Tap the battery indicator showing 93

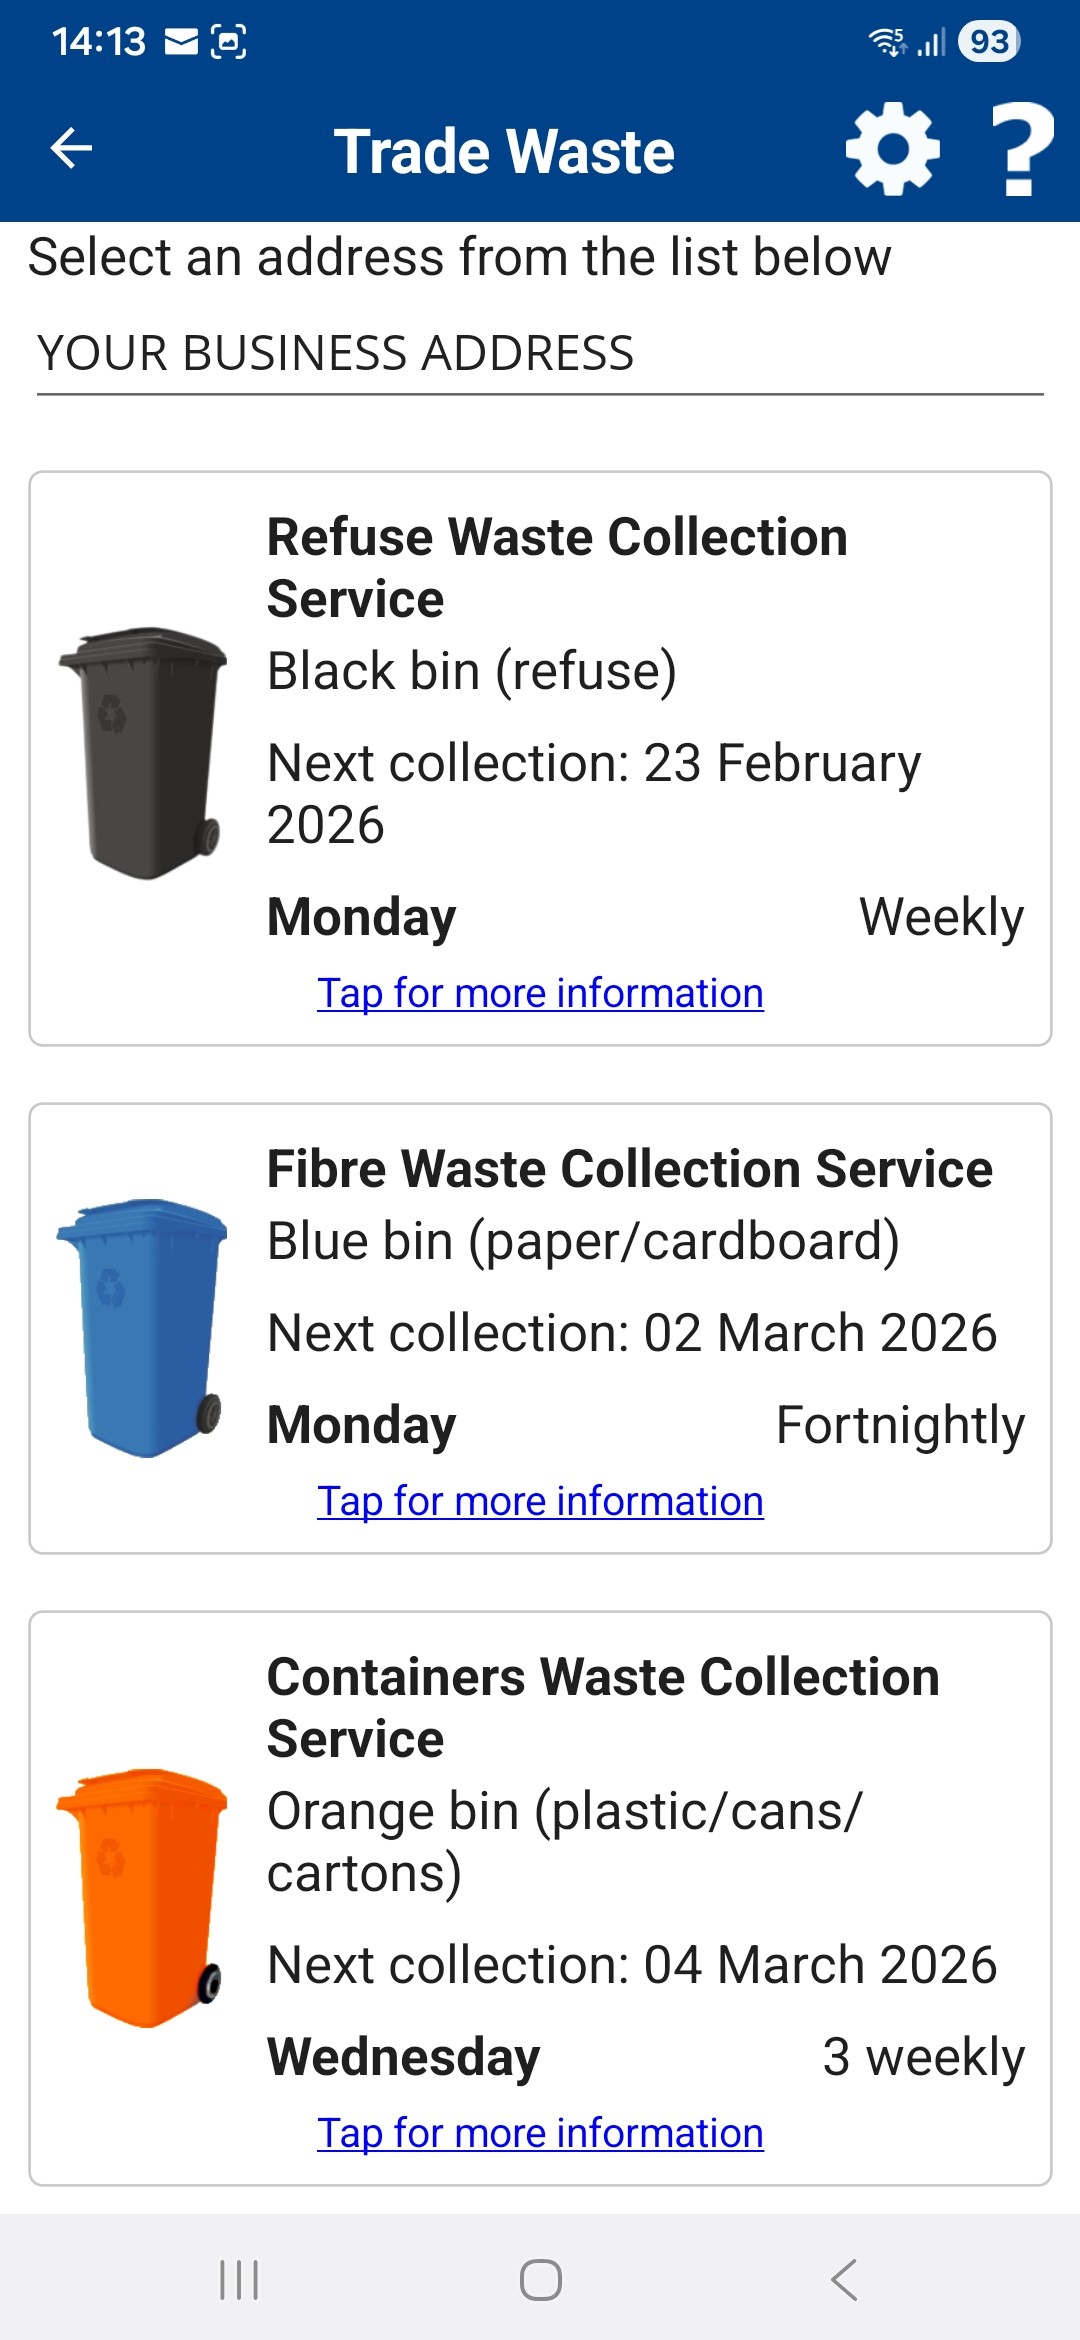pyautogui.click(x=988, y=42)
